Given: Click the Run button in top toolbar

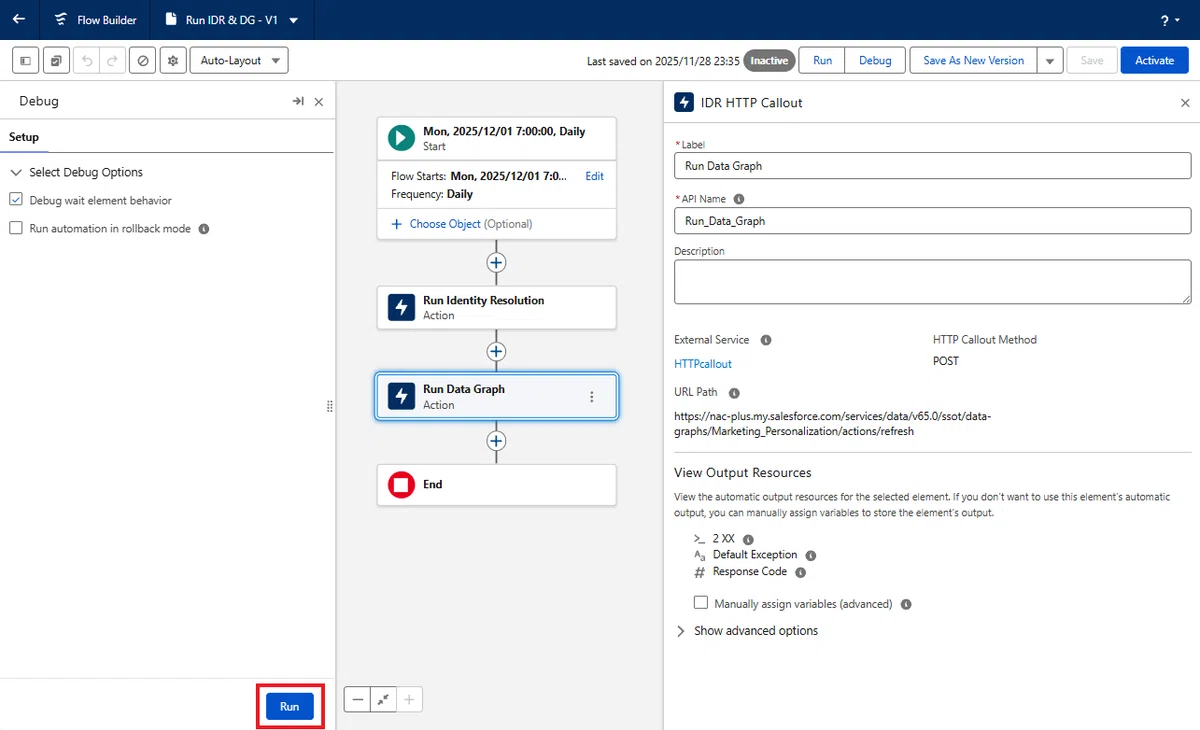Looking at the screenshot, I should [x=822, y=61].
